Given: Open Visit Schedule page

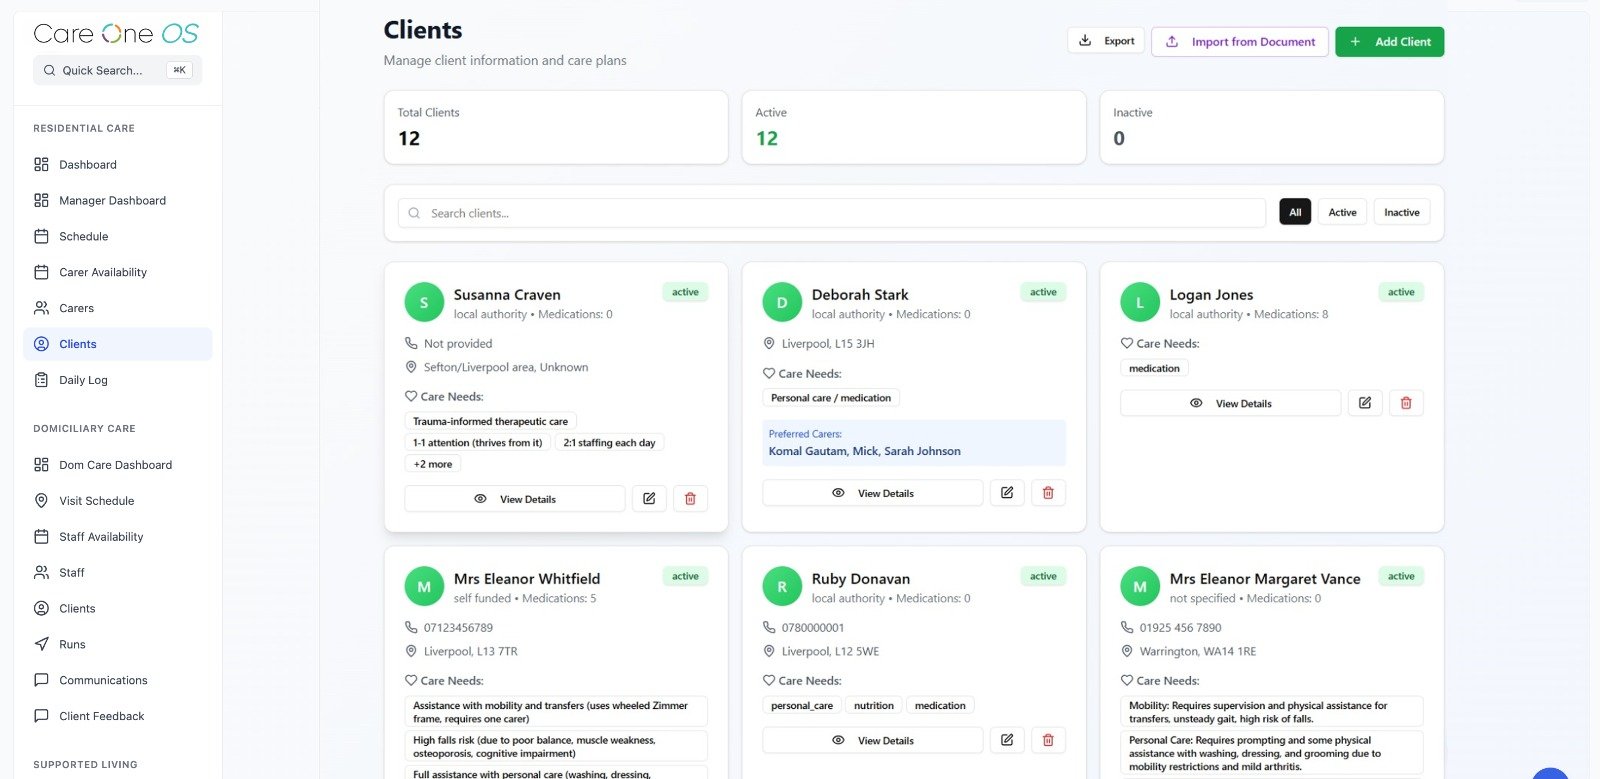Looking at the screenshot, I should coord(117,501).
